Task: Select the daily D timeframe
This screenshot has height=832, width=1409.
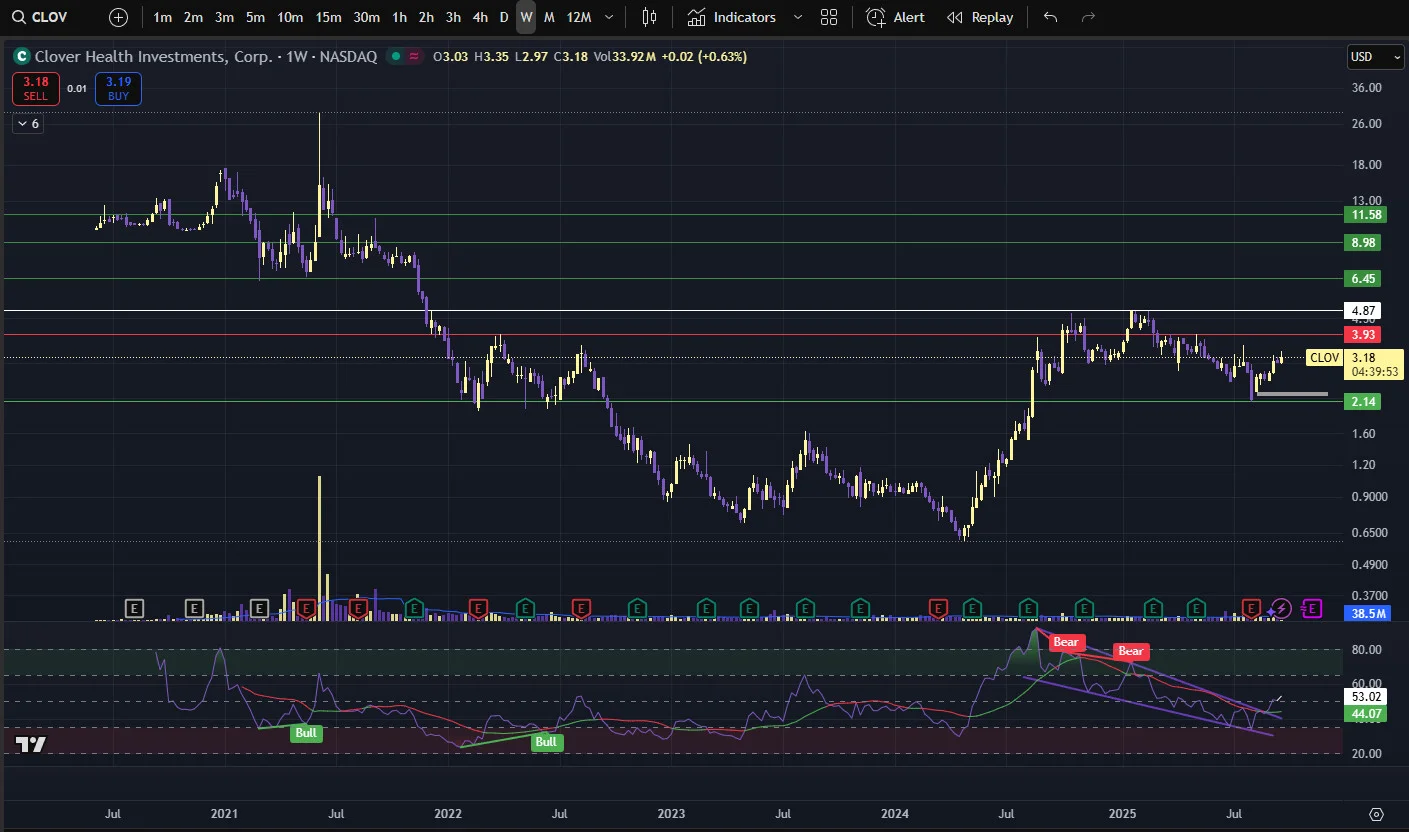Action: [504, 17]
